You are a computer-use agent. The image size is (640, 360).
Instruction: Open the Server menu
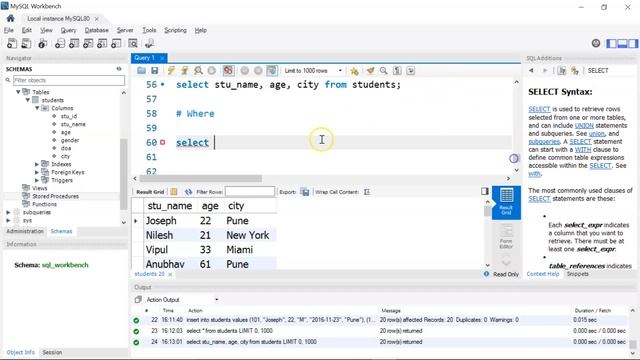pyautogui.click(x=125, y=30)
